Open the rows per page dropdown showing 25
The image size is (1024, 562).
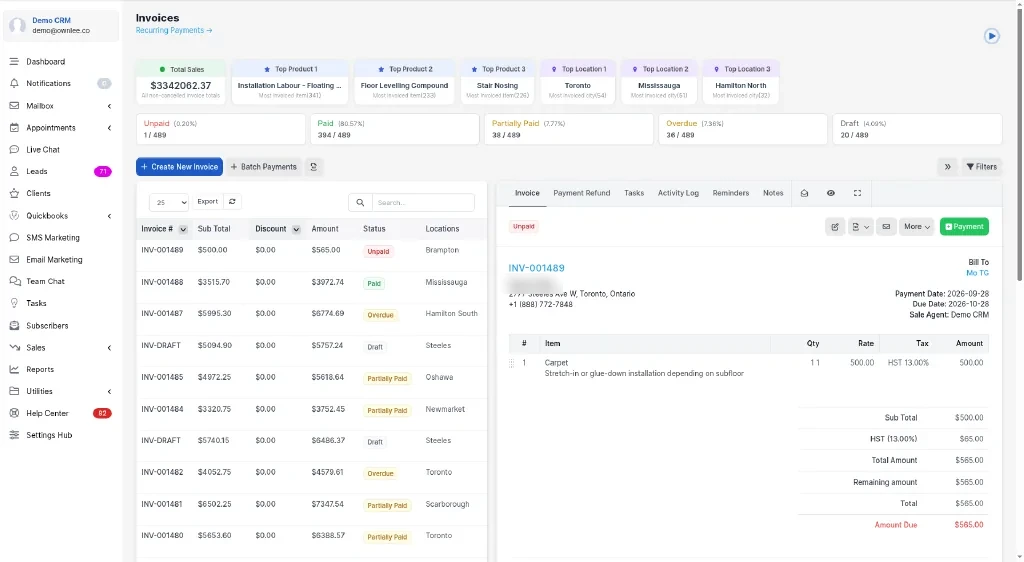point(168,202)
